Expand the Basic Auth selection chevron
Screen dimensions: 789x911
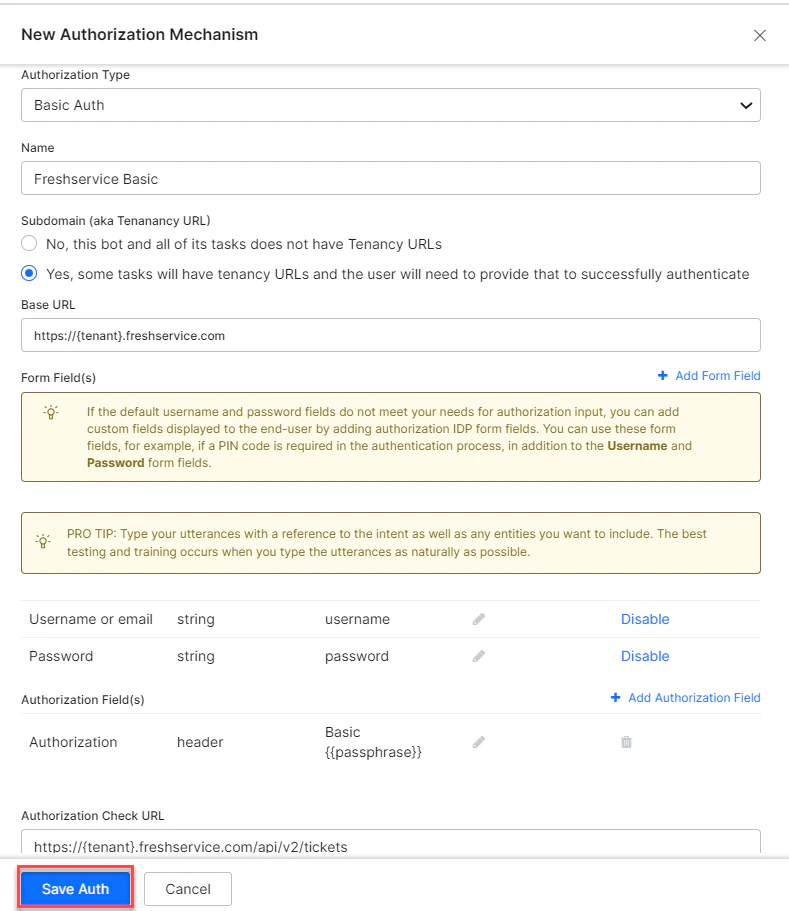pos(745,104)
